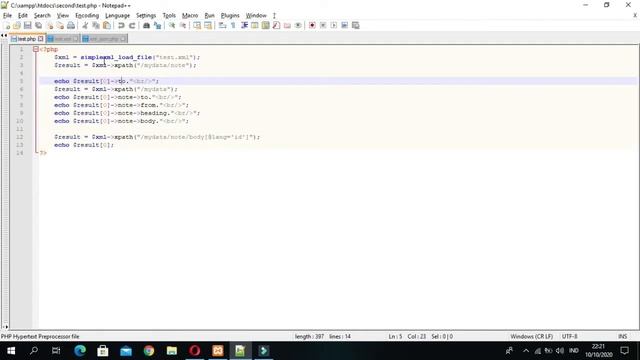The width and height of the screenshot is (640, 360).
Task: Collapse the <?php fold marker on line 1
Action: click(36, 49)
